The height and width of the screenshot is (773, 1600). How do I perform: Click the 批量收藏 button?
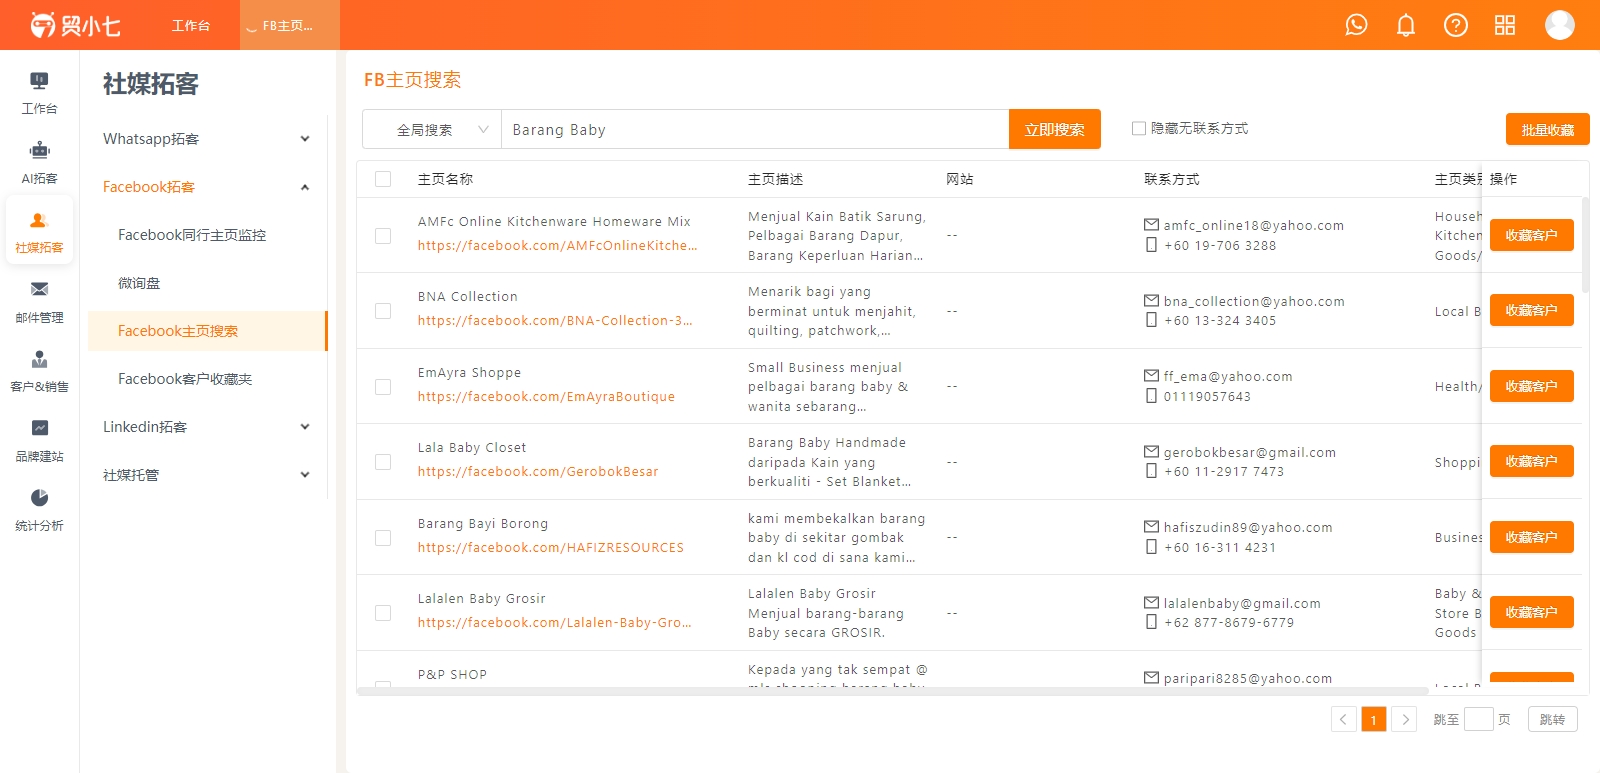(1548, 130)
